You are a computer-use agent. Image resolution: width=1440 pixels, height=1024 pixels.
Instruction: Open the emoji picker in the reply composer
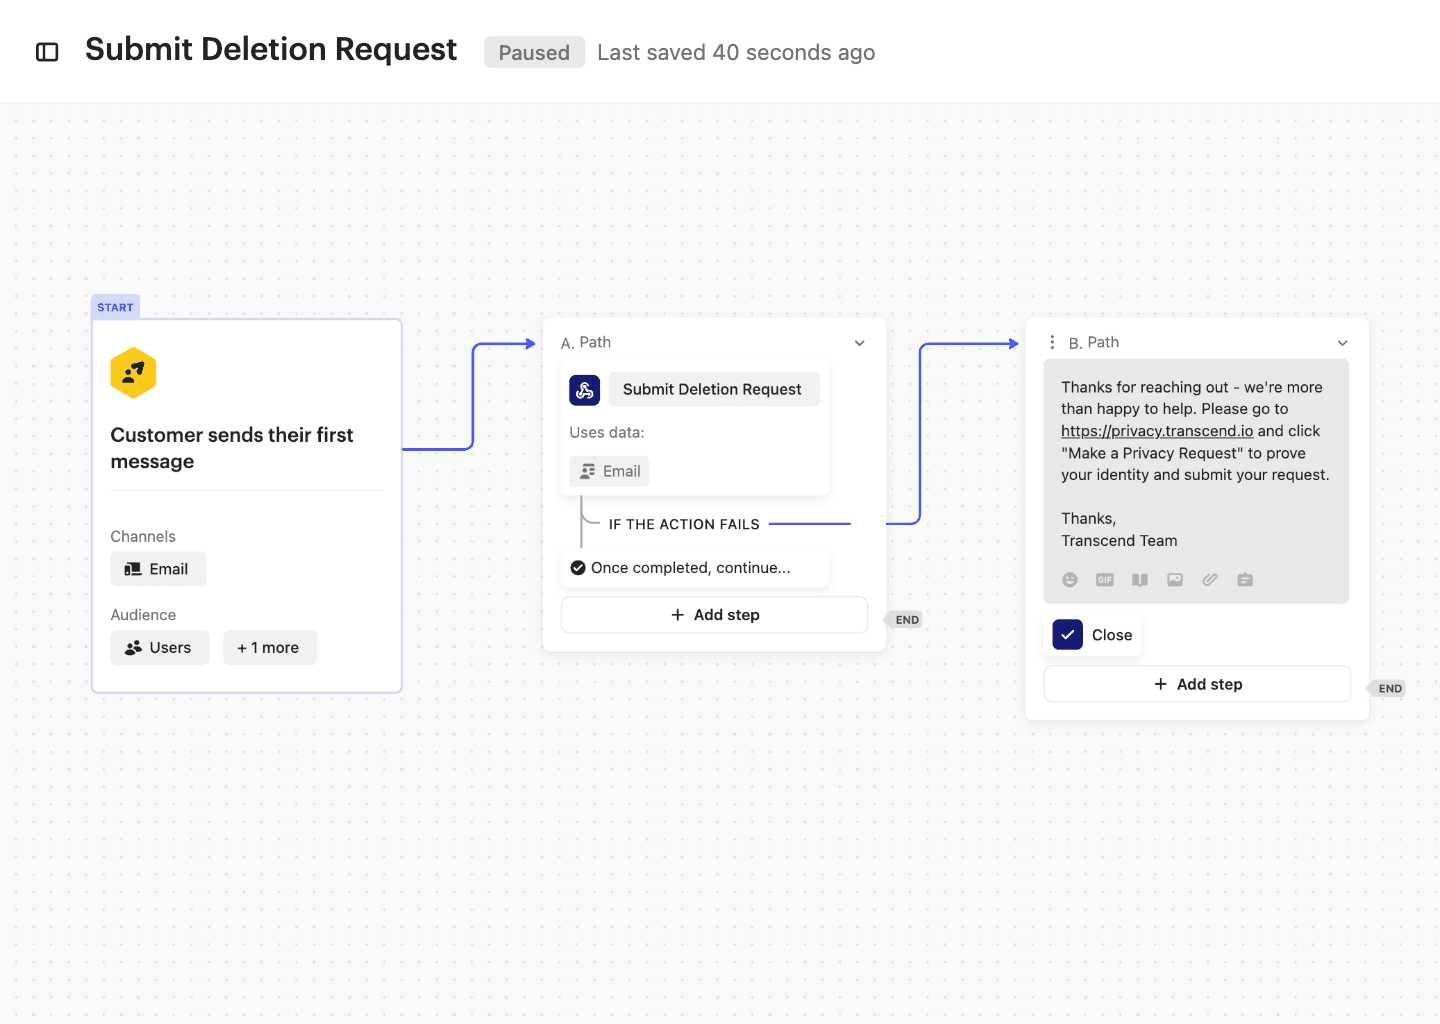[1070, 579]
